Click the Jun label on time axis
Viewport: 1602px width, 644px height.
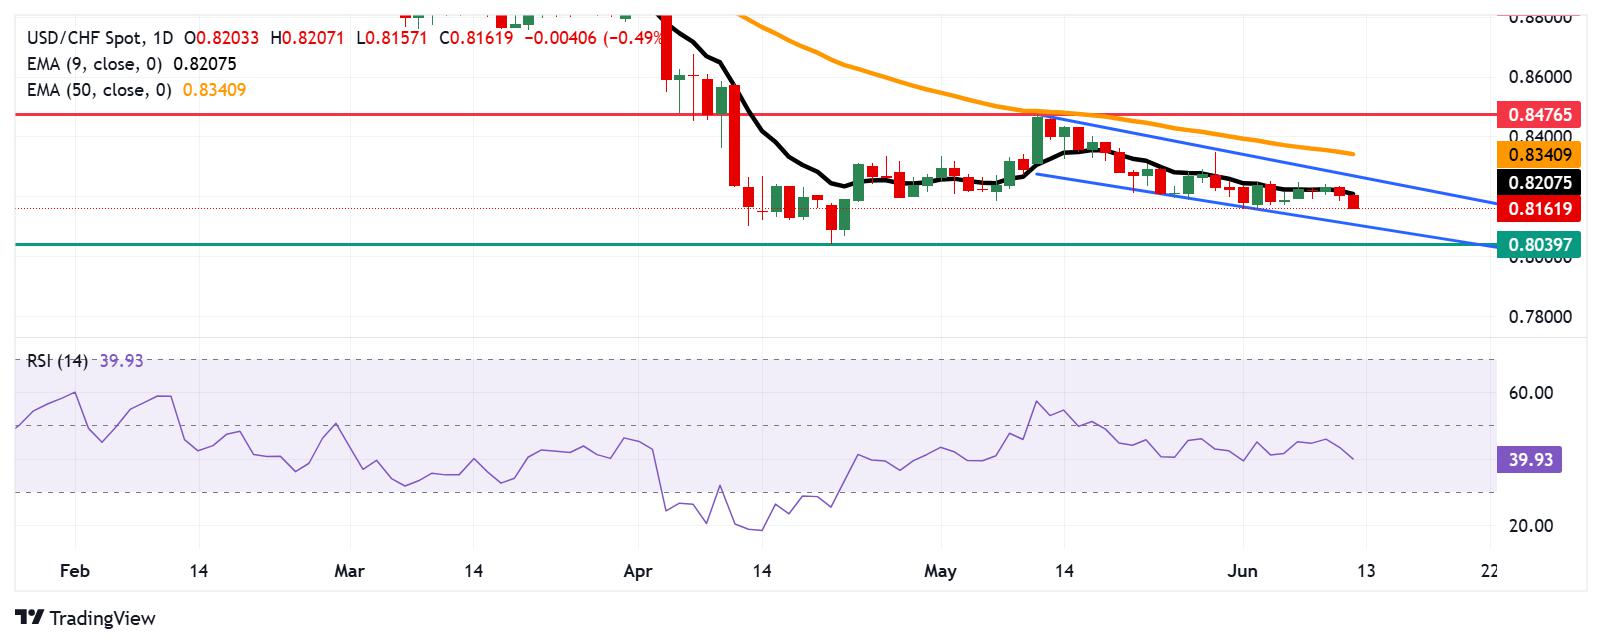click(1242, 571)
